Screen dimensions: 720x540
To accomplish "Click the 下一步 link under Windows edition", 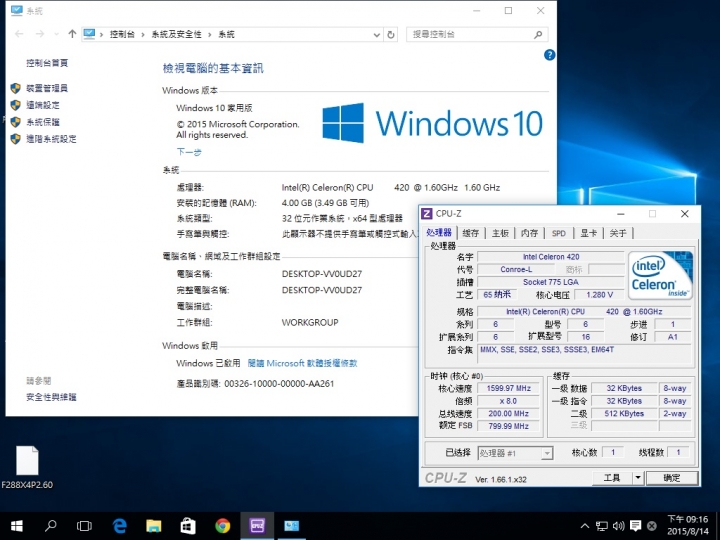I will tap(189, 152).
